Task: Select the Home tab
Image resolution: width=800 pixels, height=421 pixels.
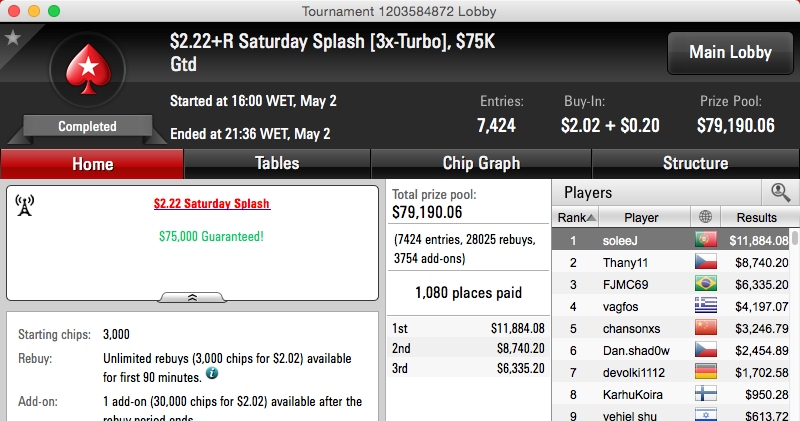Action: [x=92, y=164]
